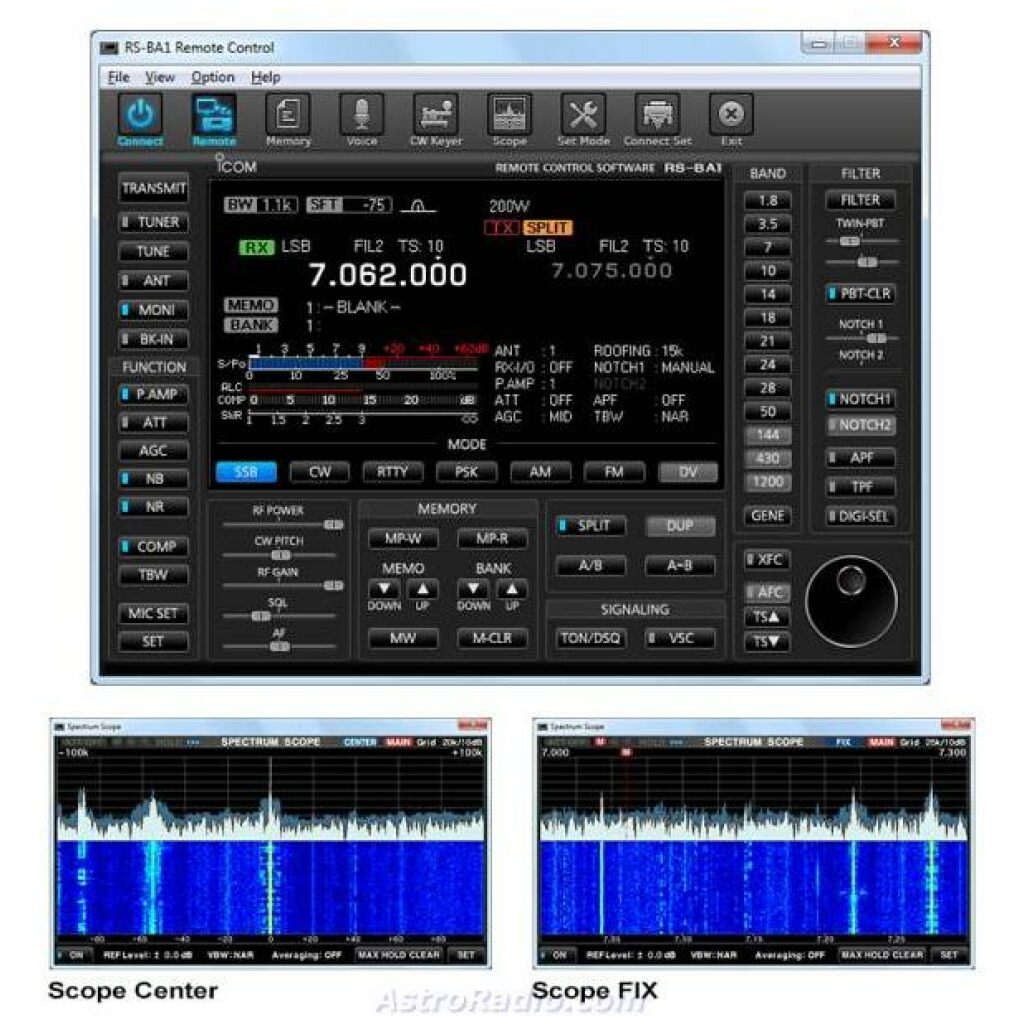This screenshot has width=1024, height=1024.
Task: Select the CW mode
Action: (320, 472)
